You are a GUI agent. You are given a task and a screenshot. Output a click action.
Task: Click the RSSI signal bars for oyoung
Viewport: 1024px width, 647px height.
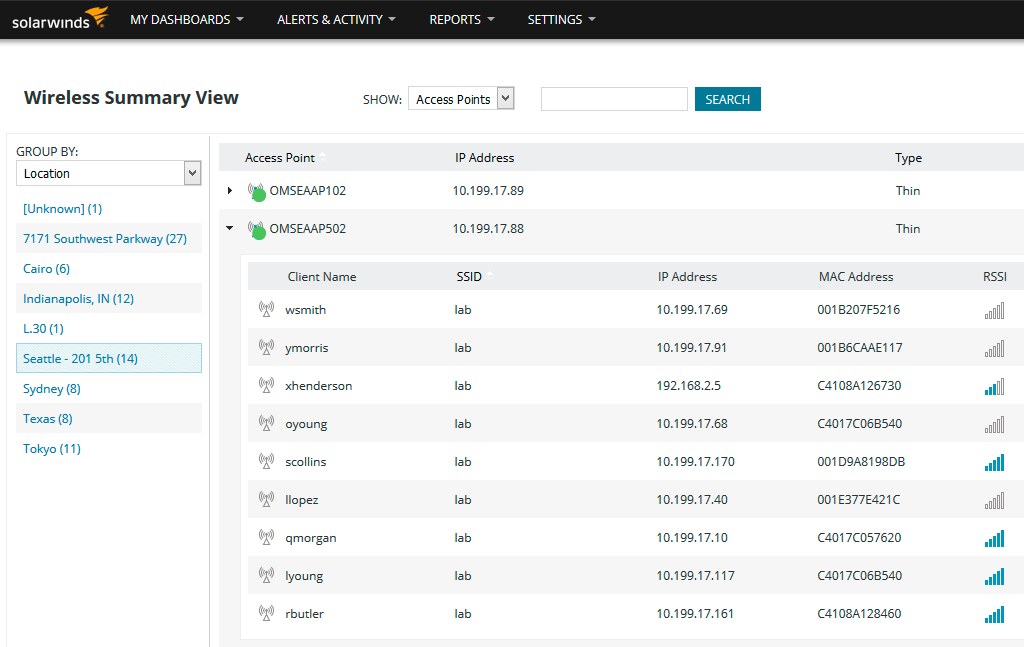pos(994,424)
